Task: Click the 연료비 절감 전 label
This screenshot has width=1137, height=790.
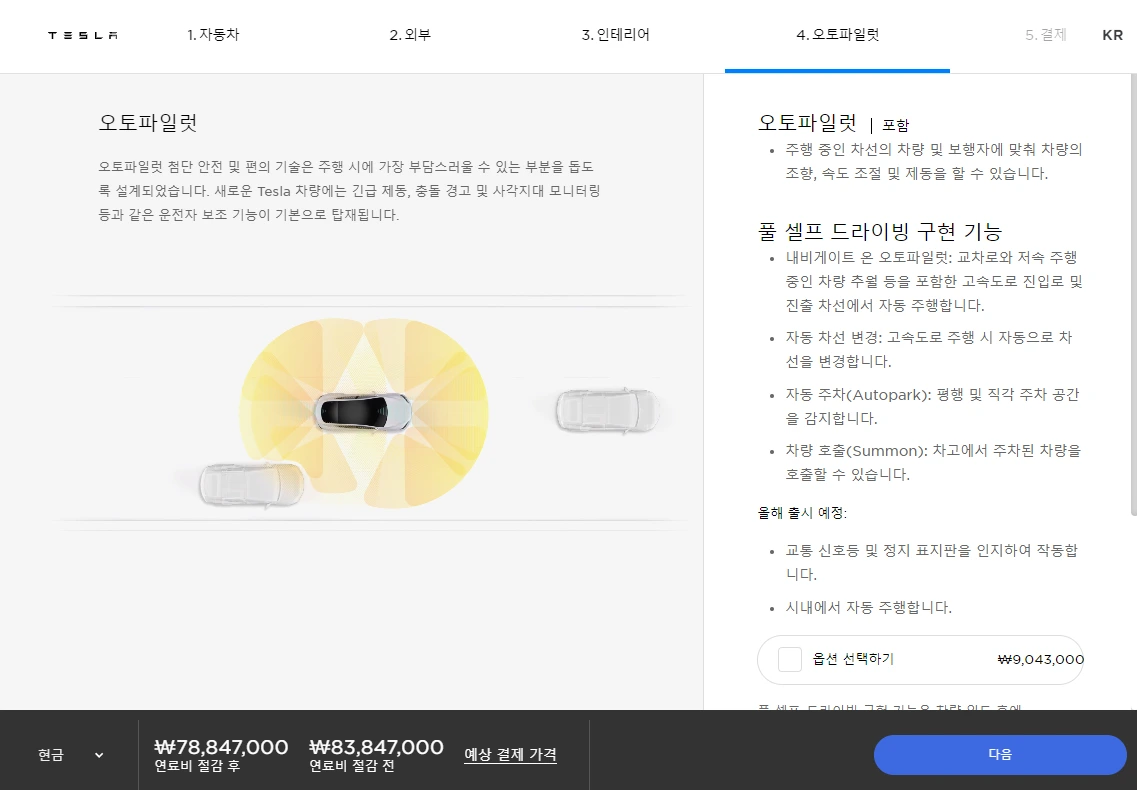Action: coord(352,766)
